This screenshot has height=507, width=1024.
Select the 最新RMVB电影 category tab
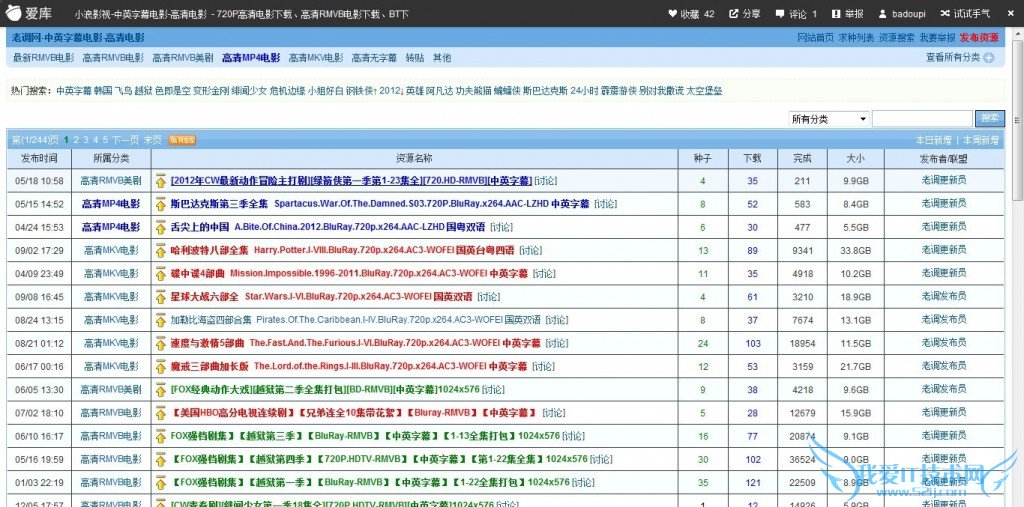point(43,58)
